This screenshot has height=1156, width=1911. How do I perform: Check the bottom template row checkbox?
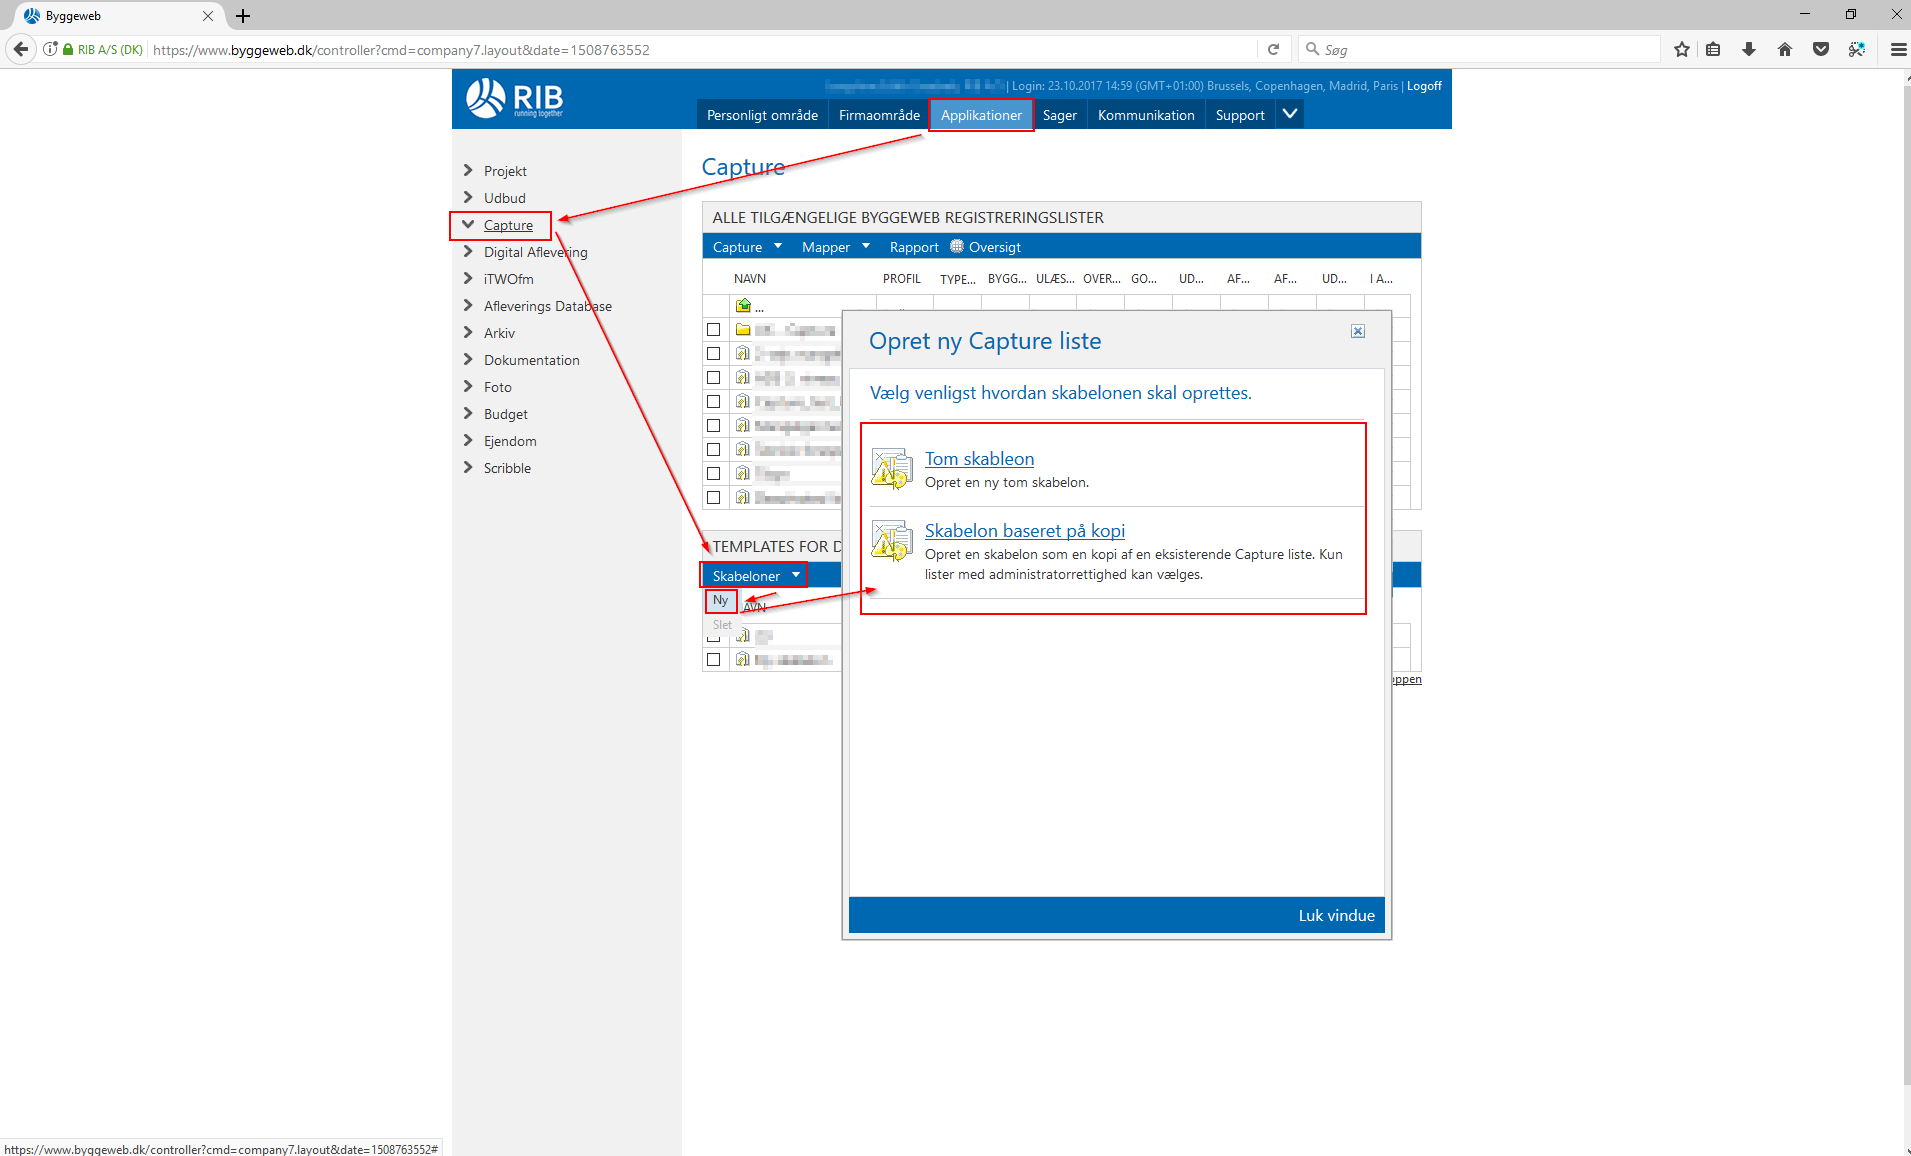(x=713, y=659)
